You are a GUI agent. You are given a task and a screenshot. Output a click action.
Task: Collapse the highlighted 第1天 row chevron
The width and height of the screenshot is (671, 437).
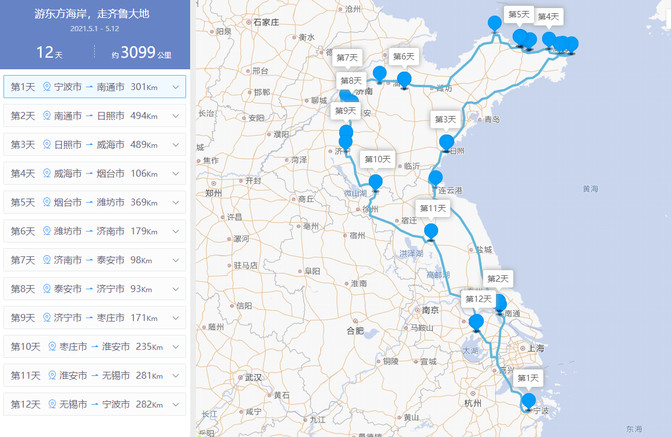point(176,87)
